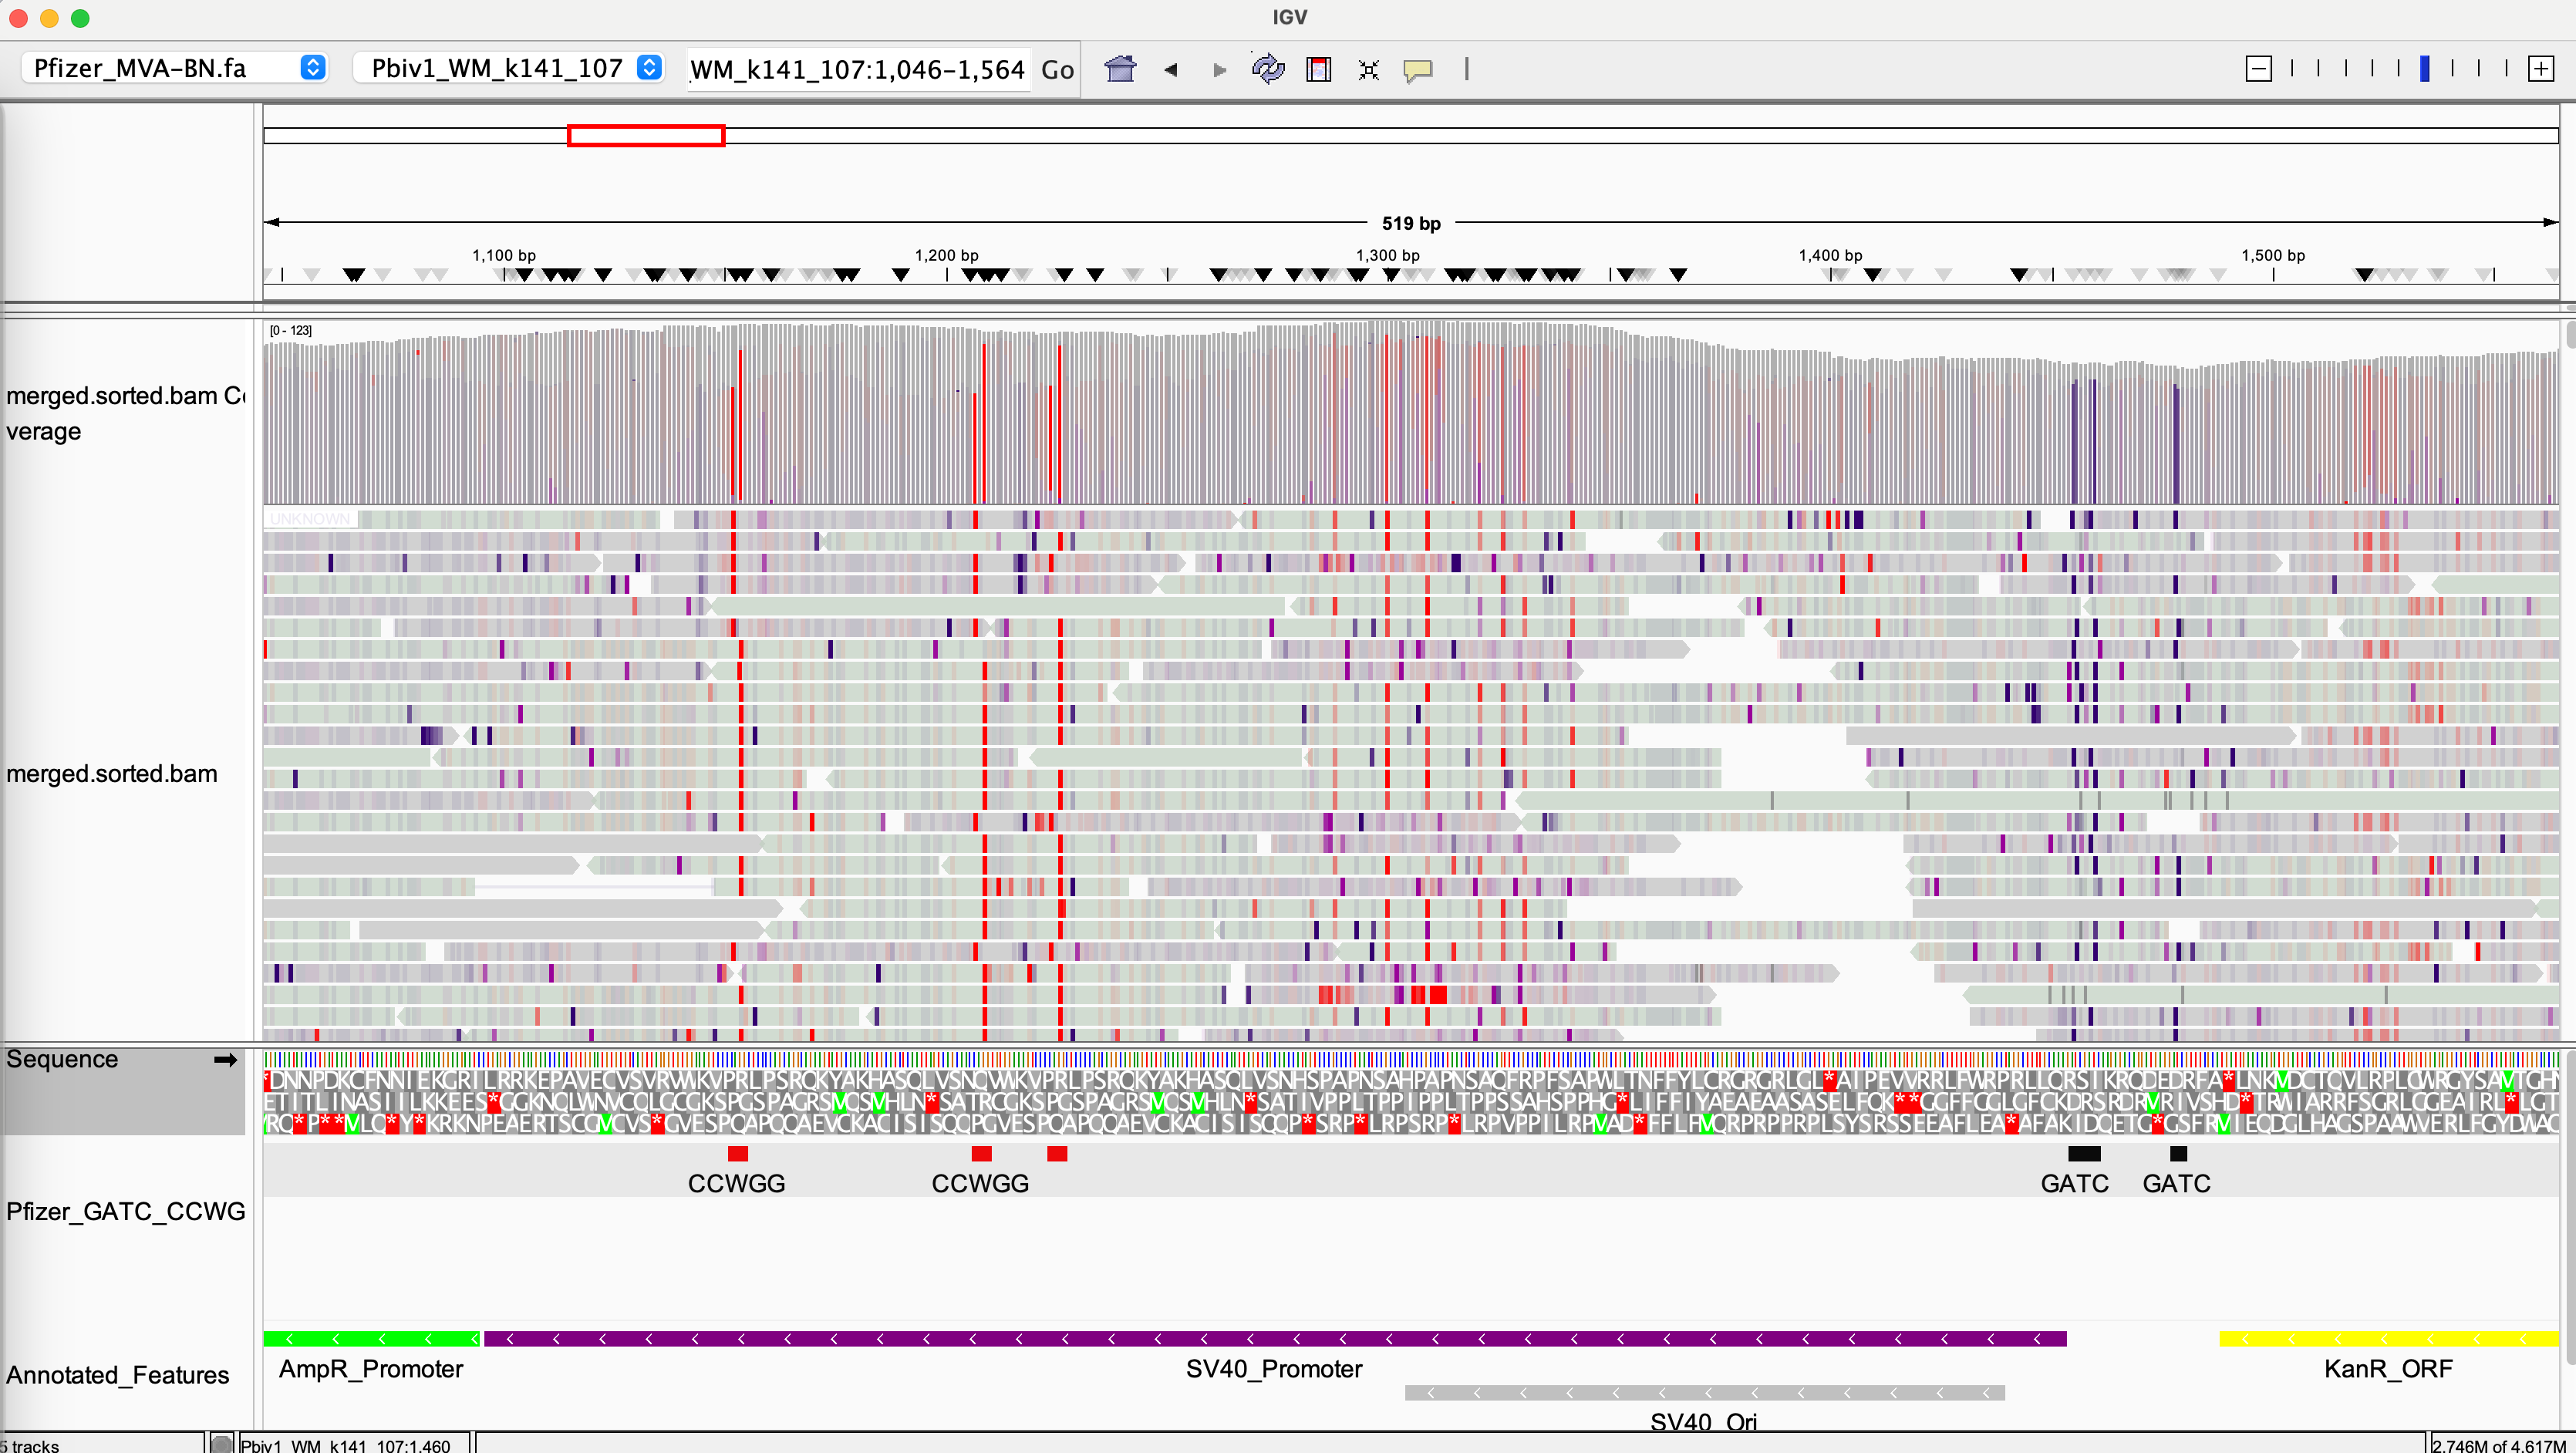Click the AmpR_Promoter green feature
This screenshot has height=1453, width=2576.
tap(370, 1338)
